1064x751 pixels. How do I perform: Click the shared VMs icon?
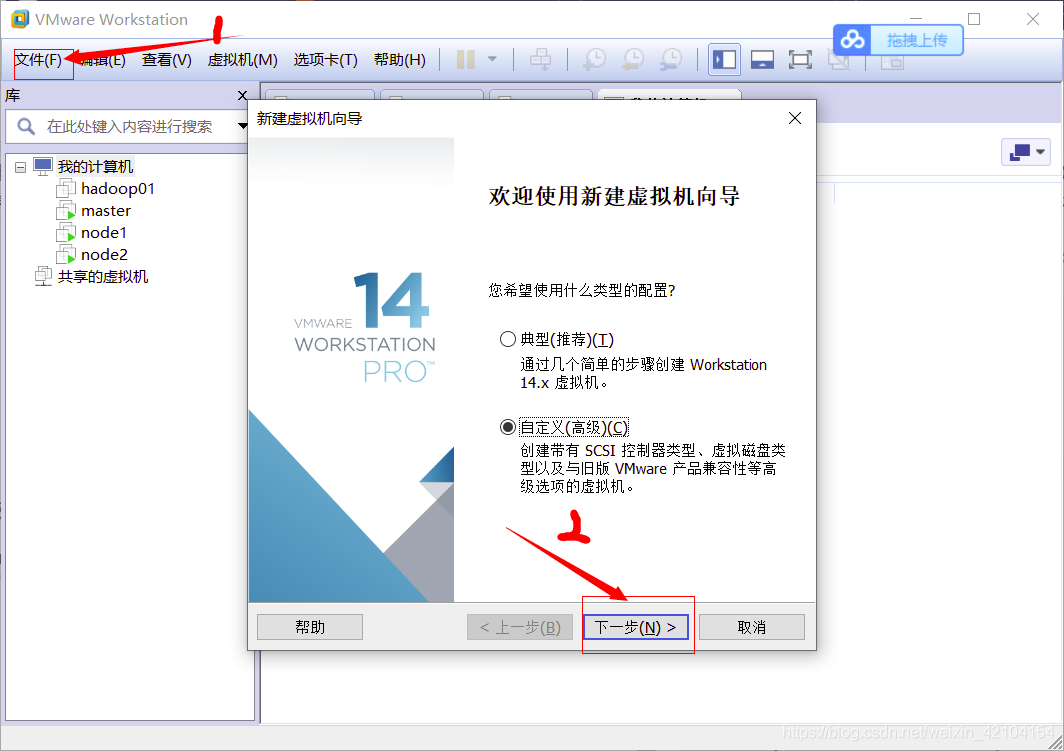click(43, 276)
